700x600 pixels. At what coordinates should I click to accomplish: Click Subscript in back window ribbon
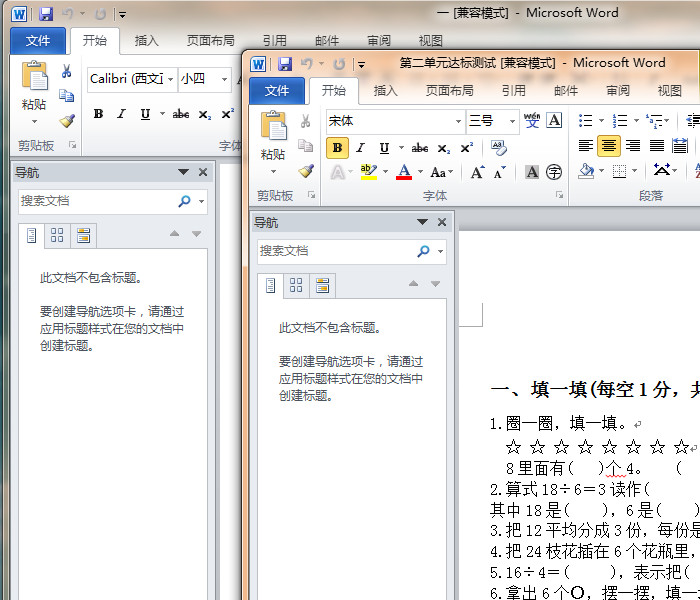pos(204,114)
